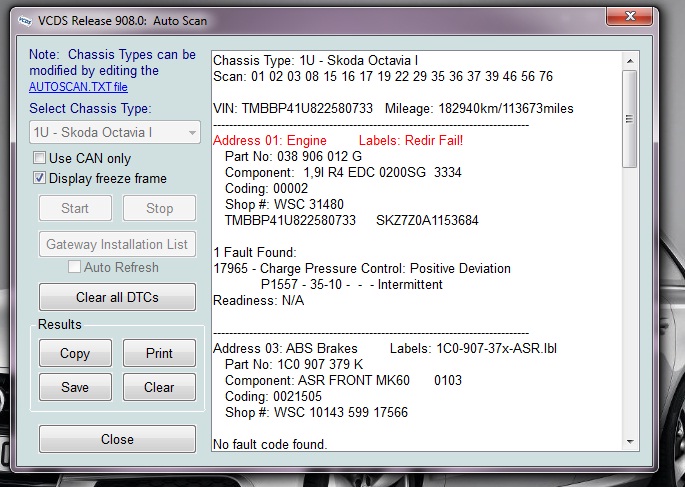
Task: Click the 'Labels: Redir Fail!' text
Action: 411,141
